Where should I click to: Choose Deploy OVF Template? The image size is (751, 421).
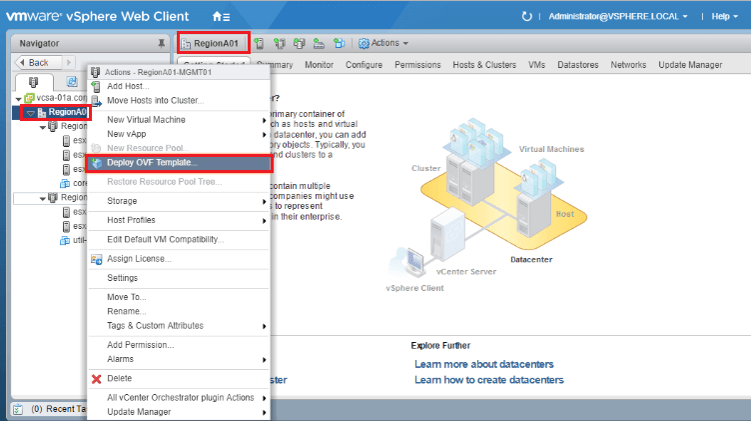pos(179,163)
